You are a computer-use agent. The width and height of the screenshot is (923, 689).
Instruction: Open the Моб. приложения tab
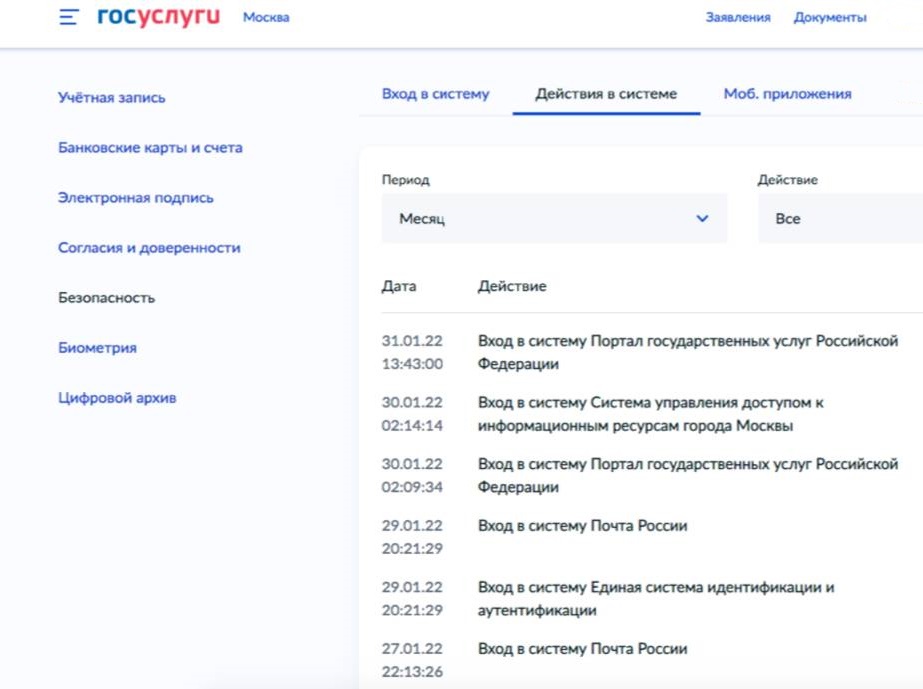pyautogui.click(x=788, y=94)
